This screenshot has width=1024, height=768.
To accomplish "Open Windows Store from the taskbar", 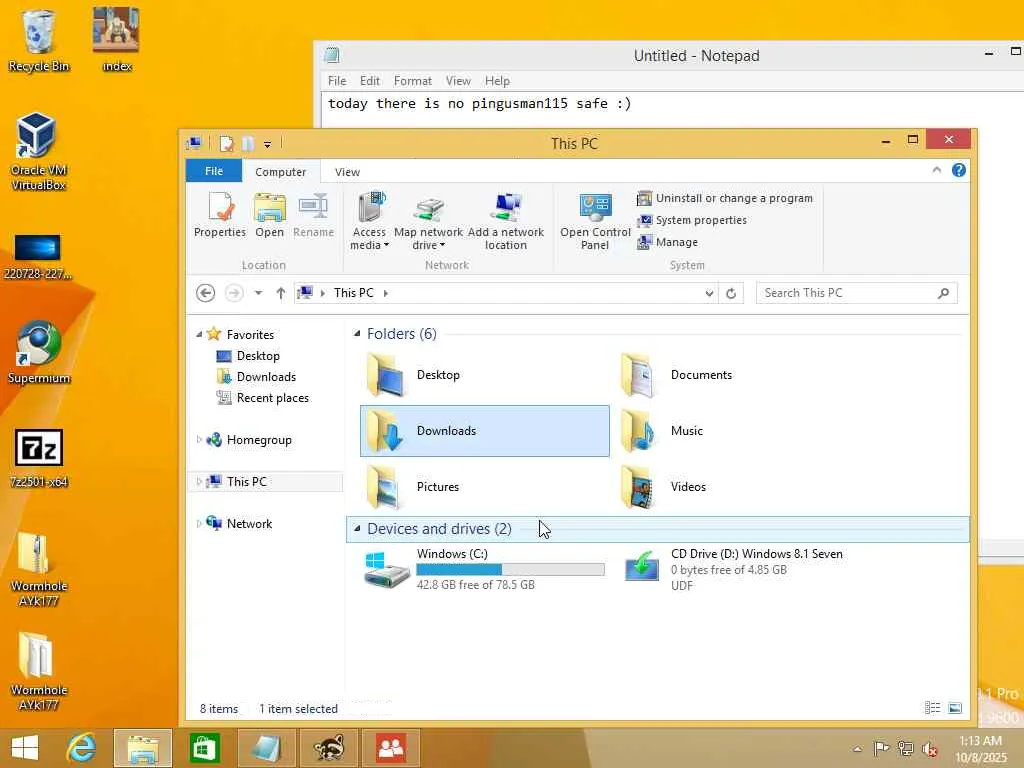I will (204, 748).
